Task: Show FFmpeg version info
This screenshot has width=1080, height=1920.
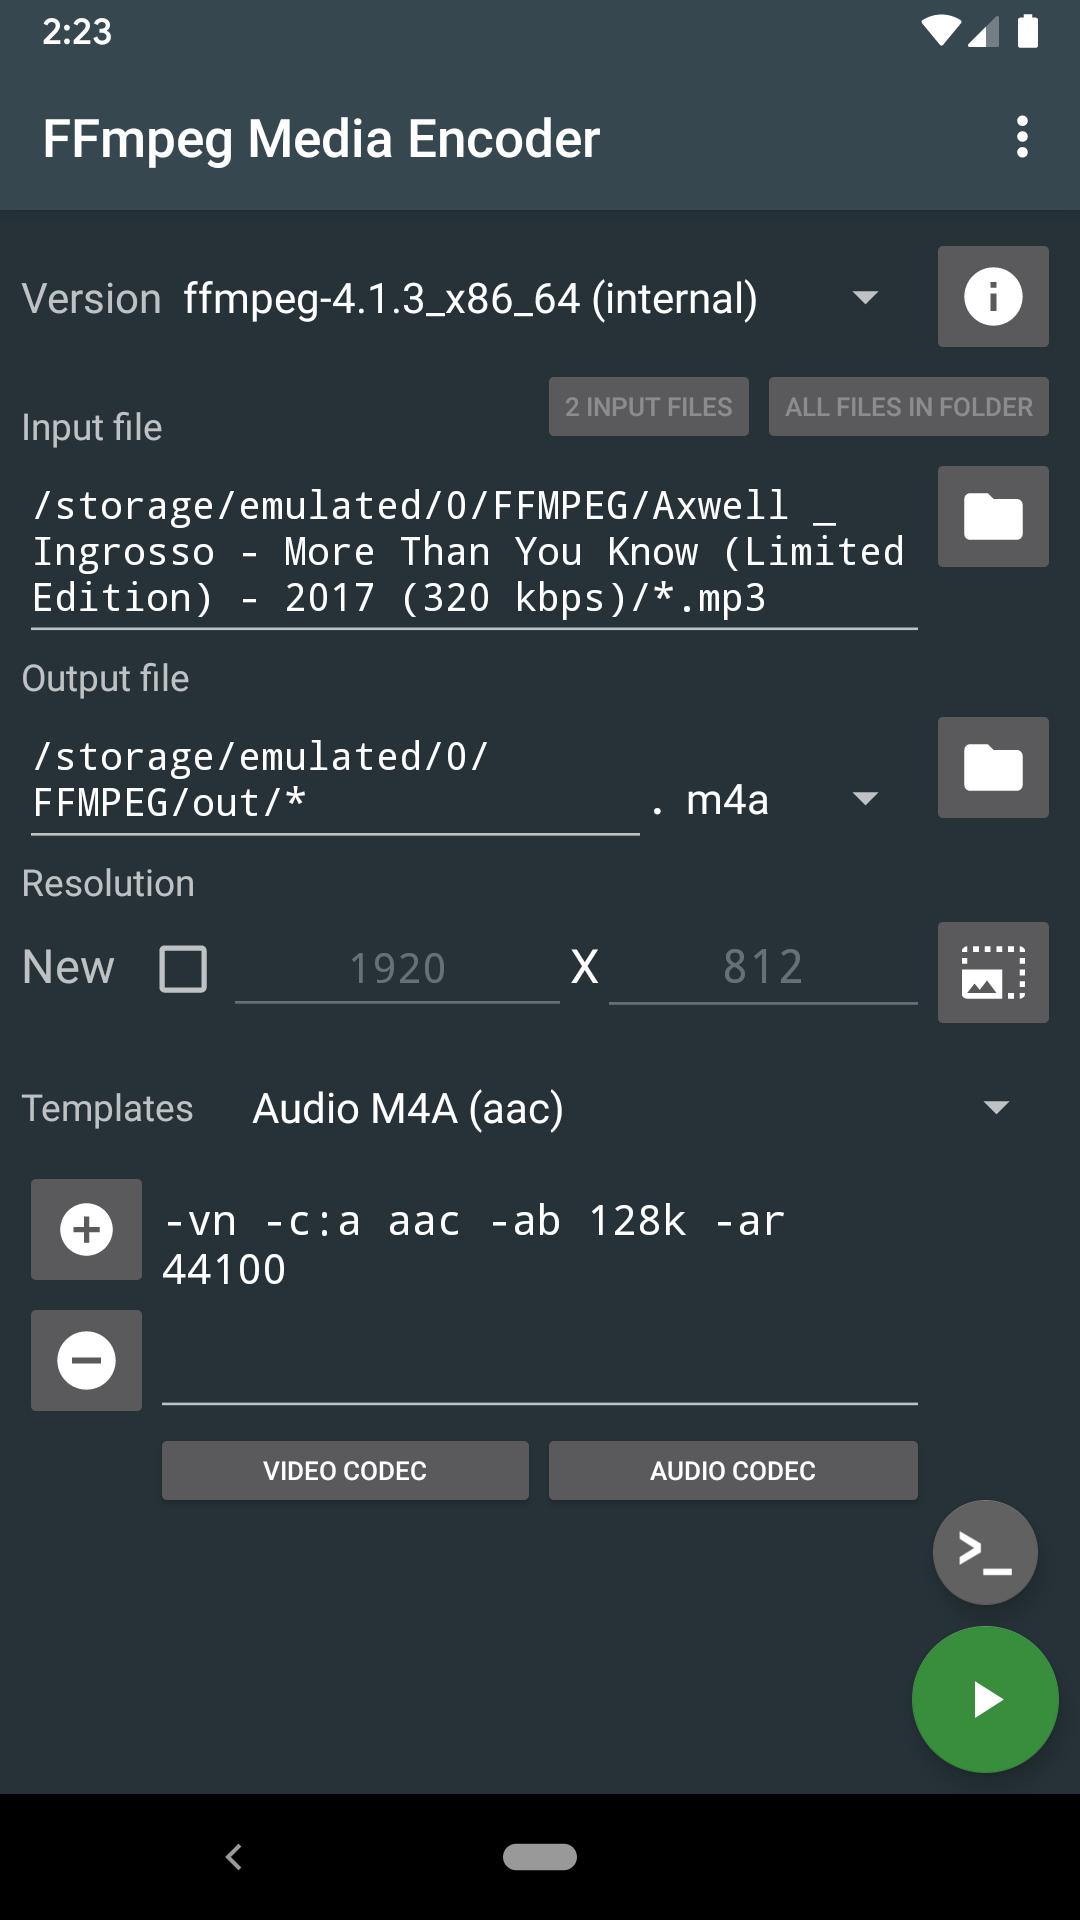Action: tap(992, 297)
